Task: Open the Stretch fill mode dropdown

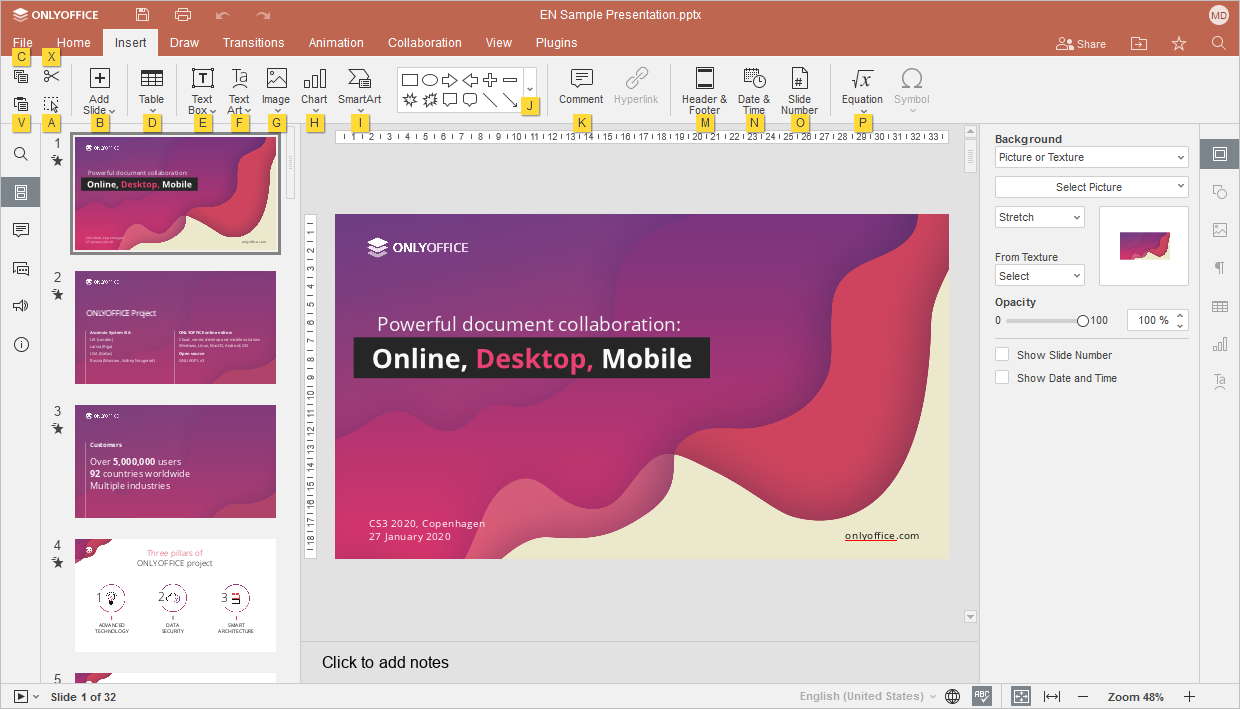Action: pyautogui.click(x=1039, y=217)
